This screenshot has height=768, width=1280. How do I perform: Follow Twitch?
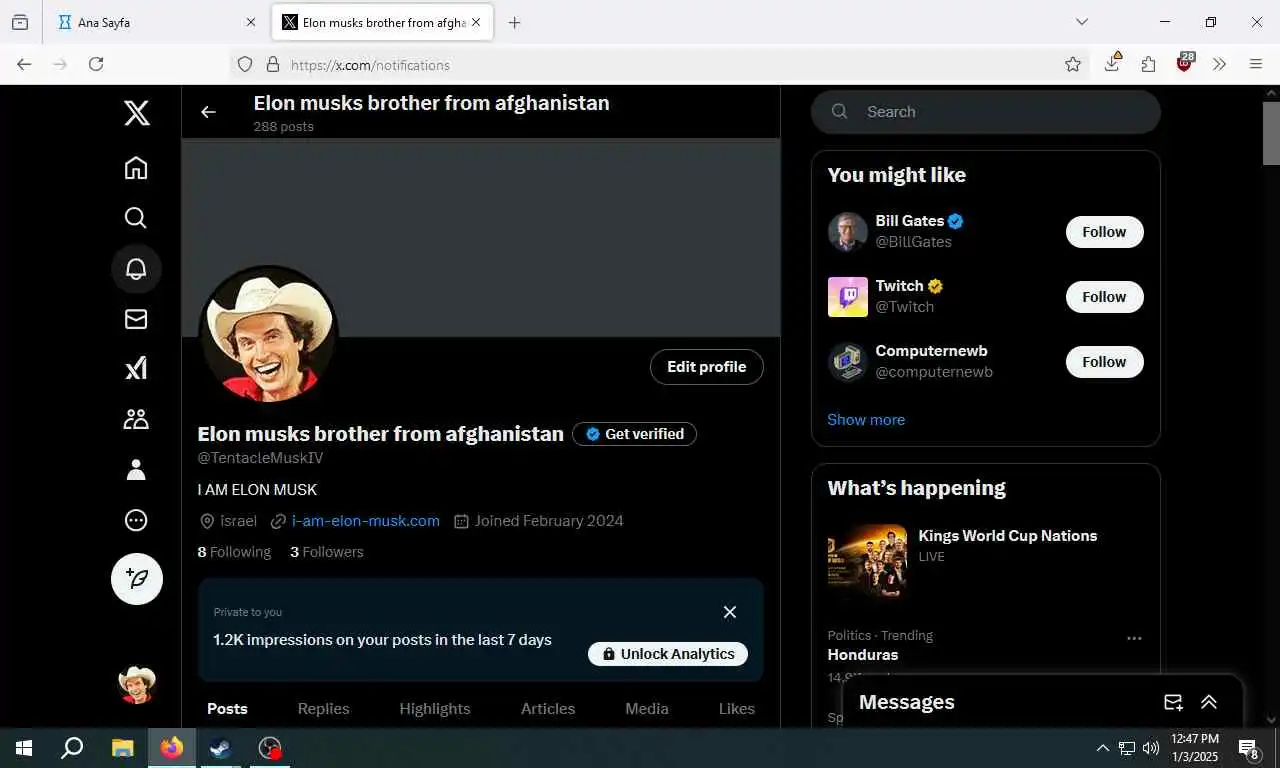[1105, 297]
